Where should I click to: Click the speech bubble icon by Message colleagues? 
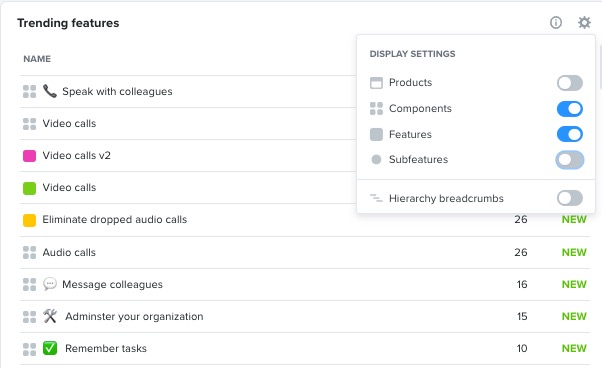(50, 284)
